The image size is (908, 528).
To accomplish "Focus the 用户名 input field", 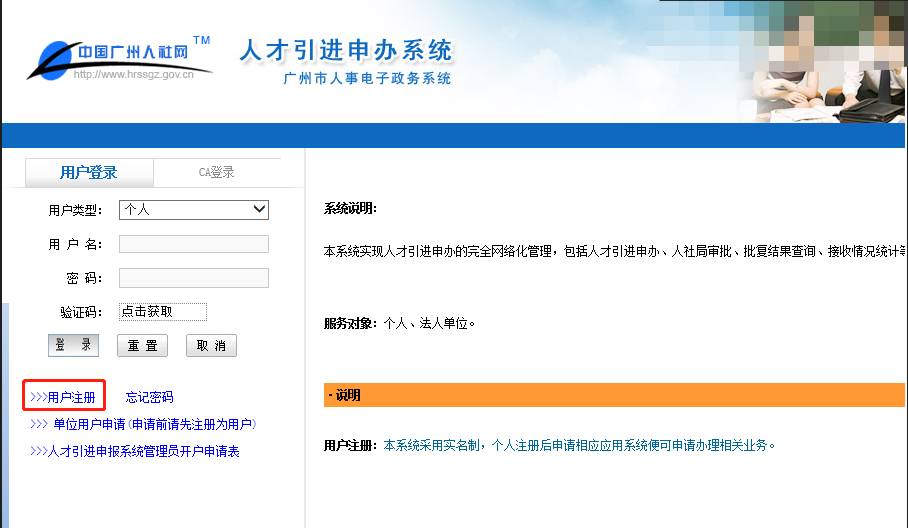I will click(x=194, y=244).
